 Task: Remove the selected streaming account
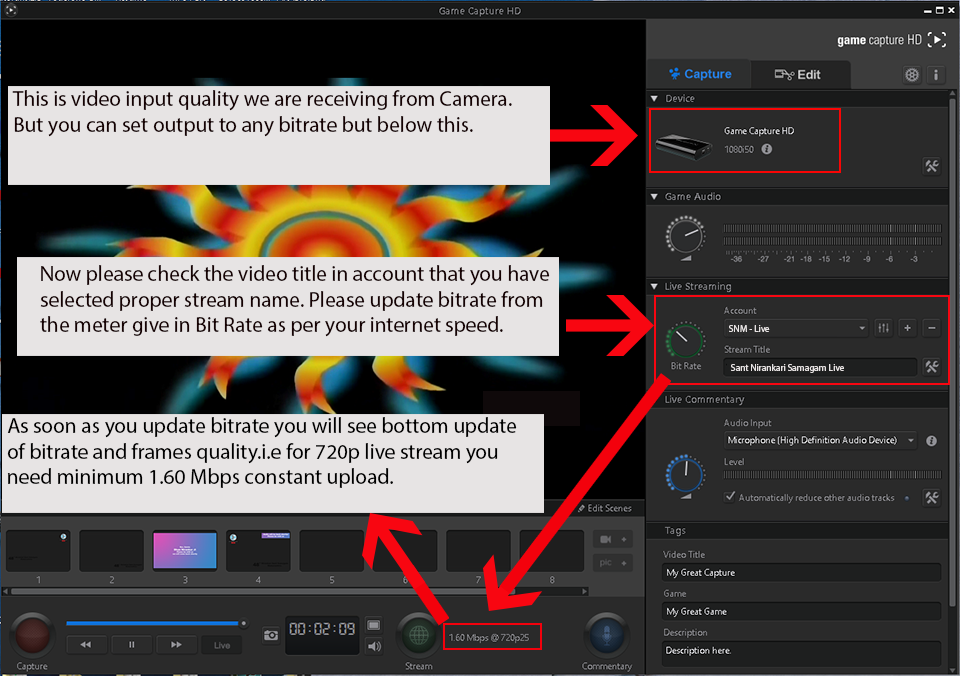coord(931,328)
